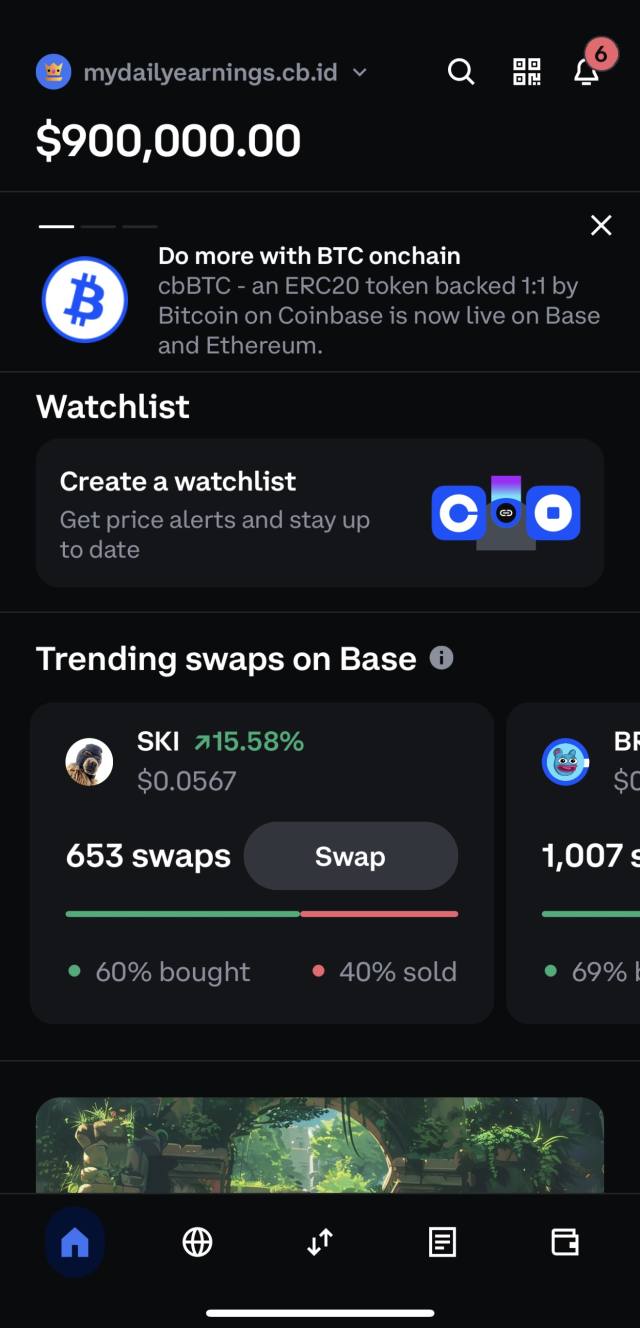Open the Create a watchlist card
The image size is (640, 1328).
coord(320,513)
